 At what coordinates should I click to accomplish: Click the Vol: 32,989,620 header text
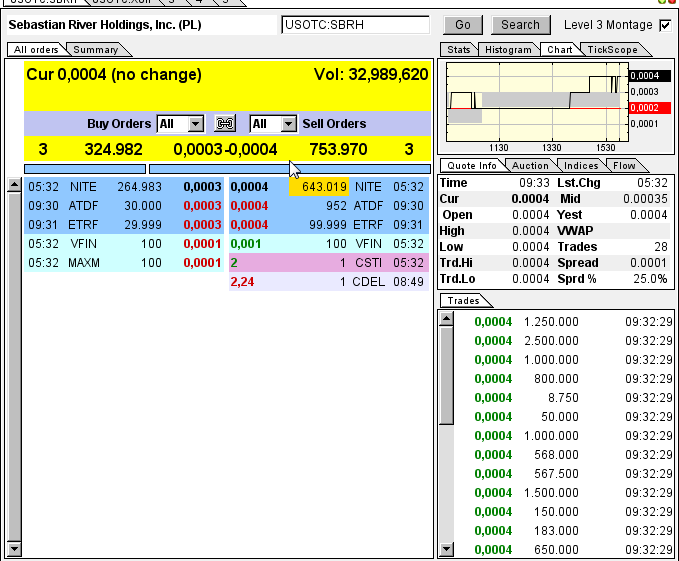(x=371, y=75)
